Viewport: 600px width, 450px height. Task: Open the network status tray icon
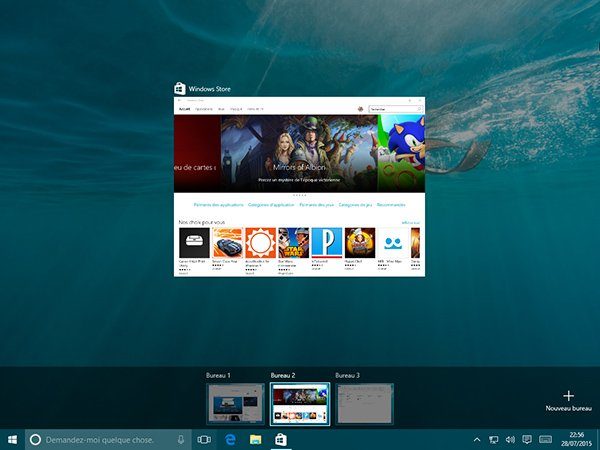(493, 439)
